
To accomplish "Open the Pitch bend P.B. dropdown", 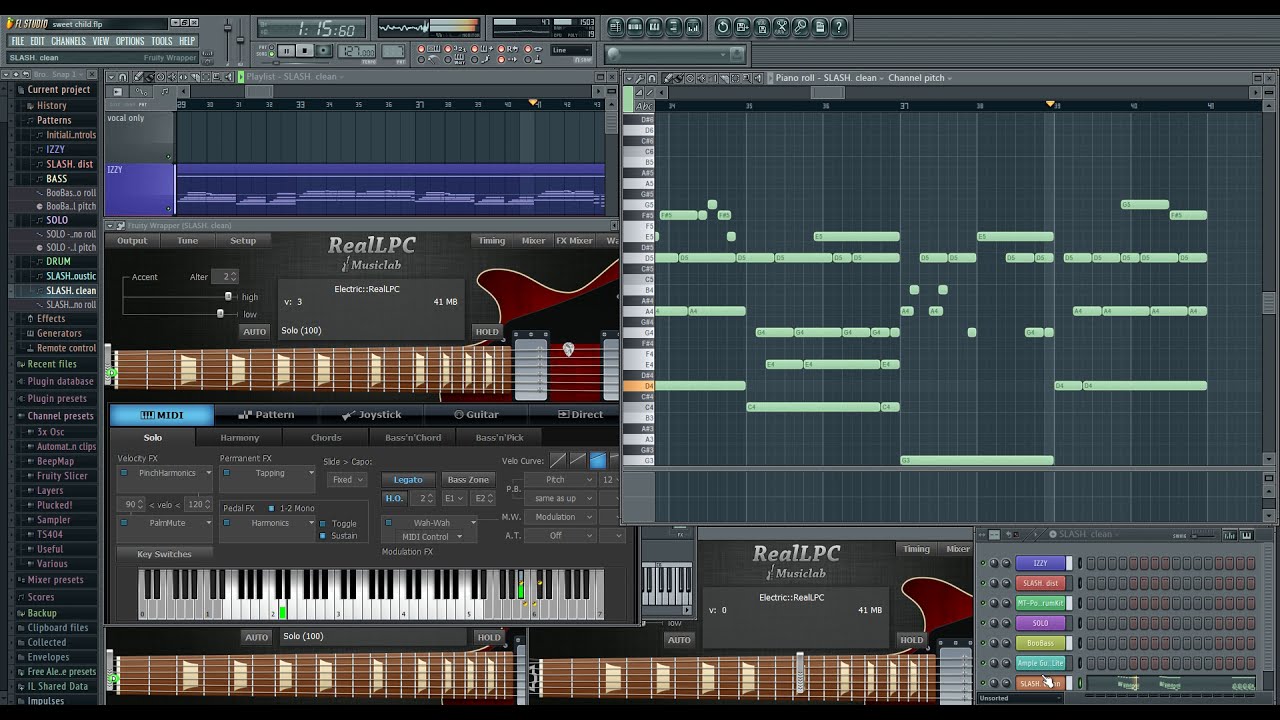I will coord(560,480).
